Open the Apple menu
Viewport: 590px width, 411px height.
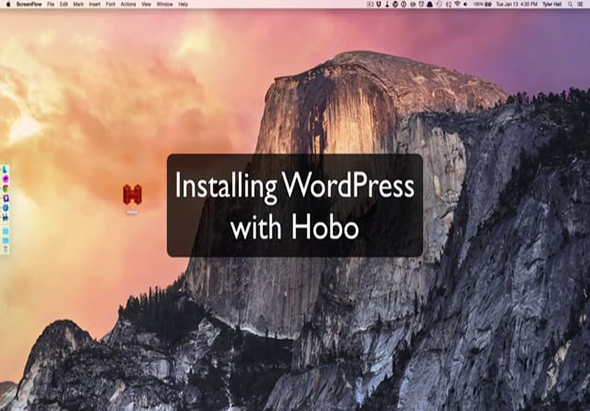click(x=8, y=4)
